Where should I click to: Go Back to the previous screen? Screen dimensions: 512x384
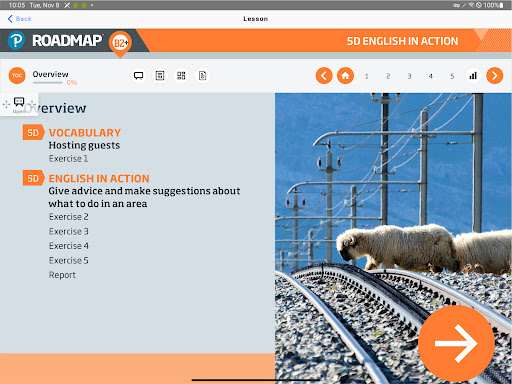tap(19, 19)
